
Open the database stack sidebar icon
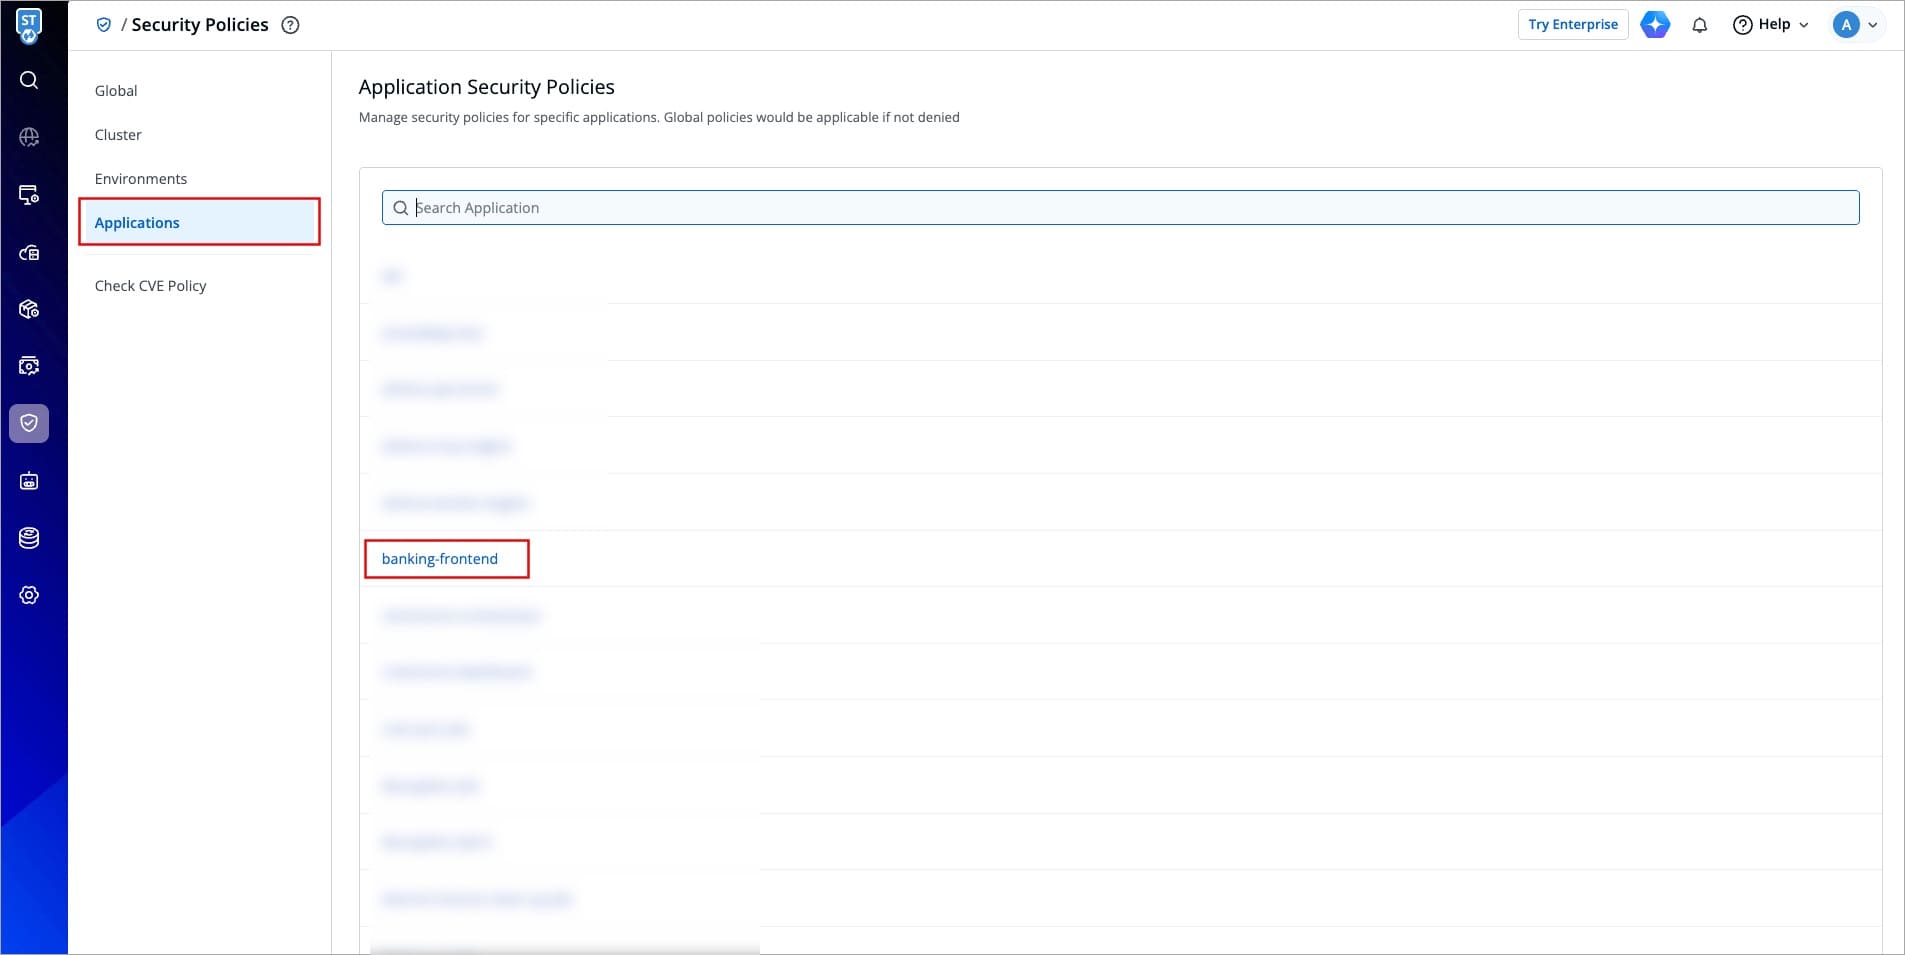pyautogui.click(x=29, y=538)
